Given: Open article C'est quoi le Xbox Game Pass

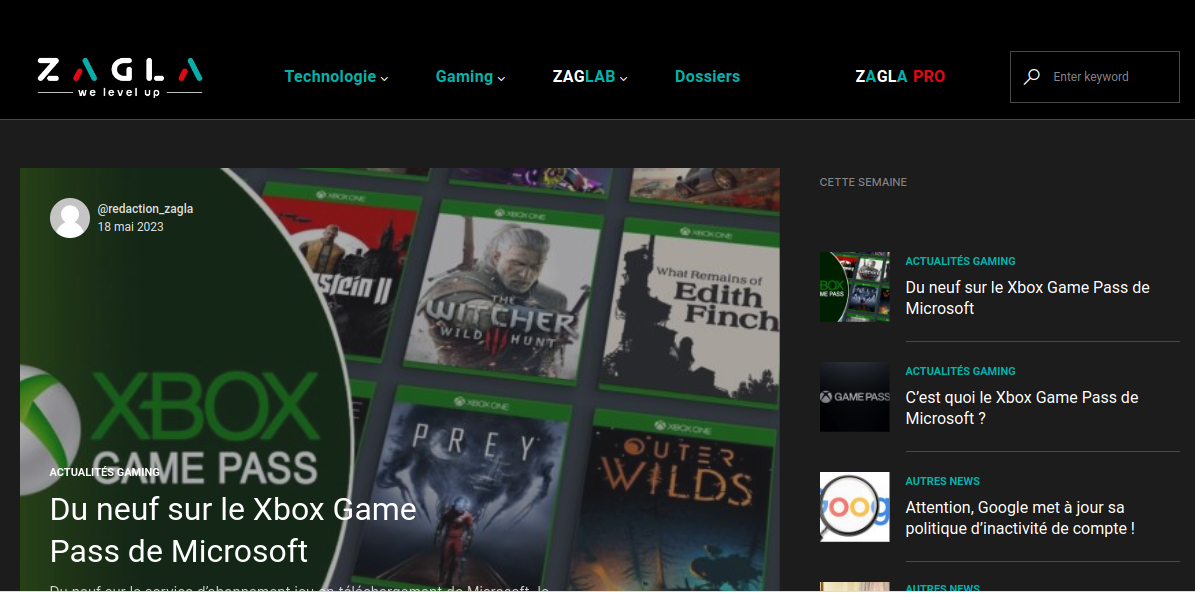Looking at the screenshot, I should 1022,408.
